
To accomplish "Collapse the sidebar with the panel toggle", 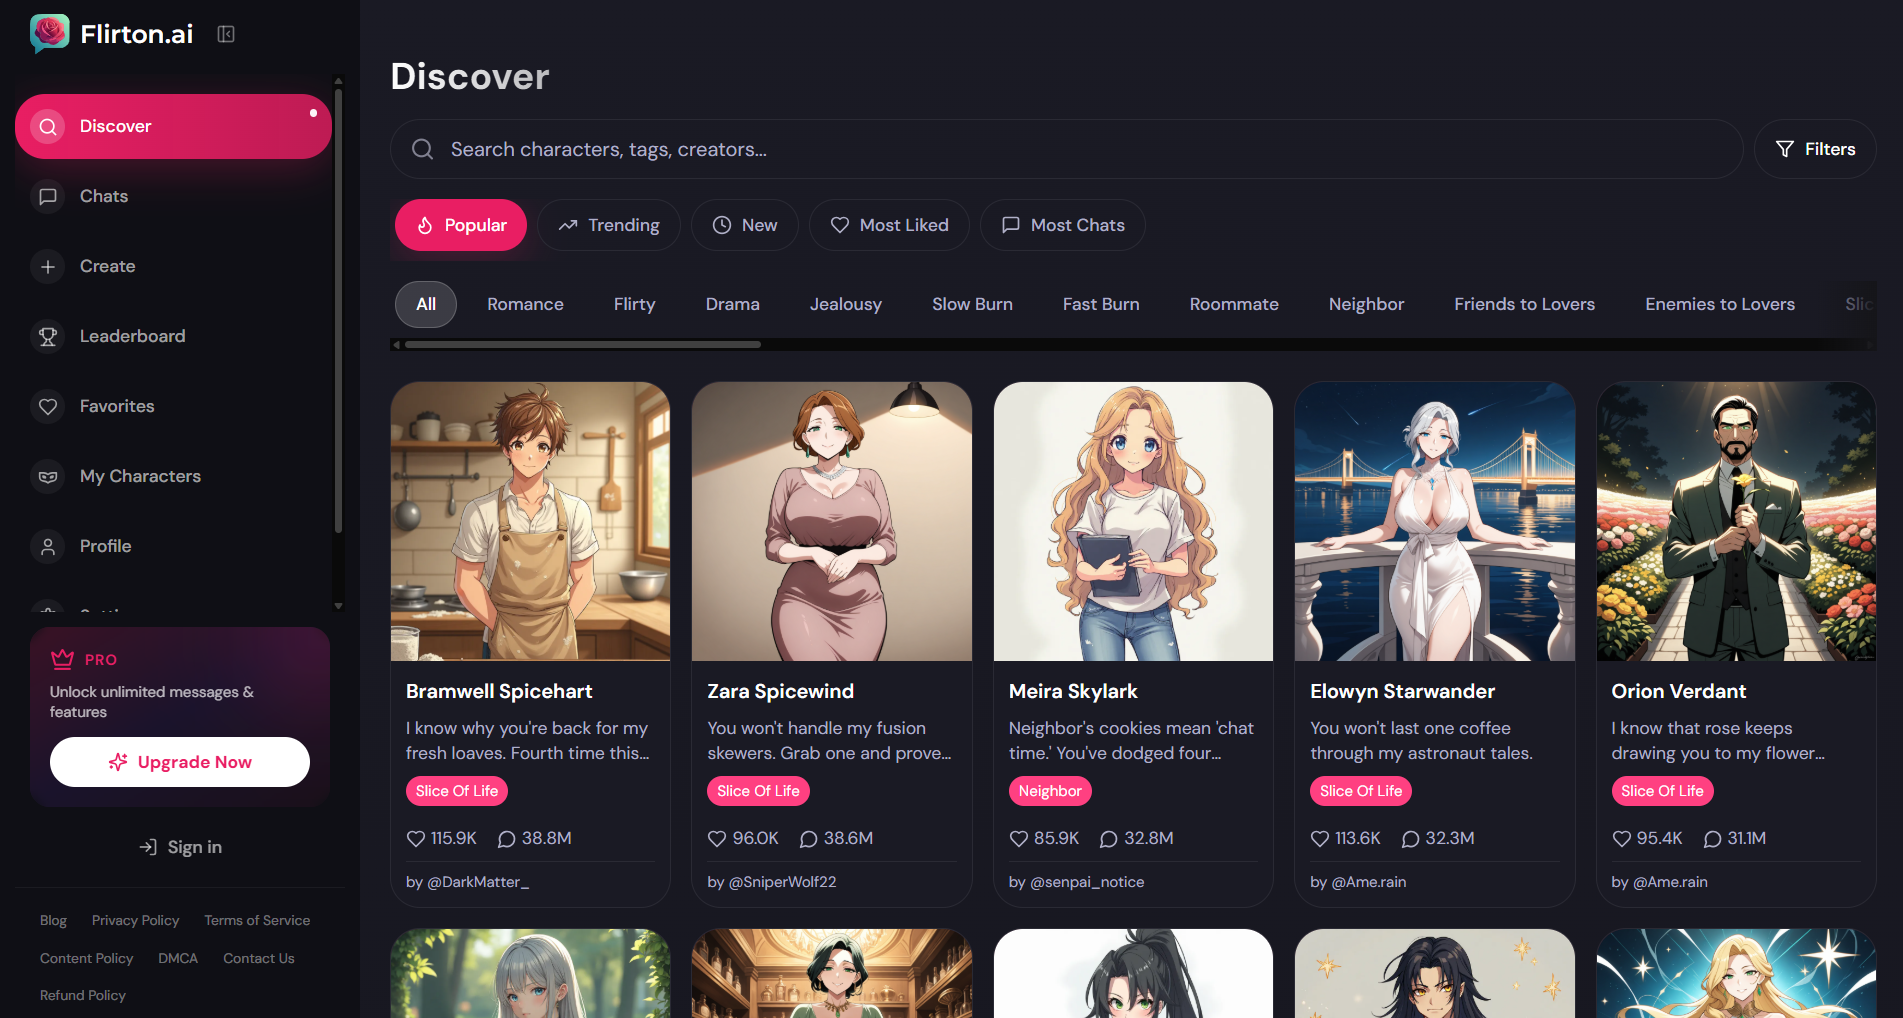I will (225, 33).
